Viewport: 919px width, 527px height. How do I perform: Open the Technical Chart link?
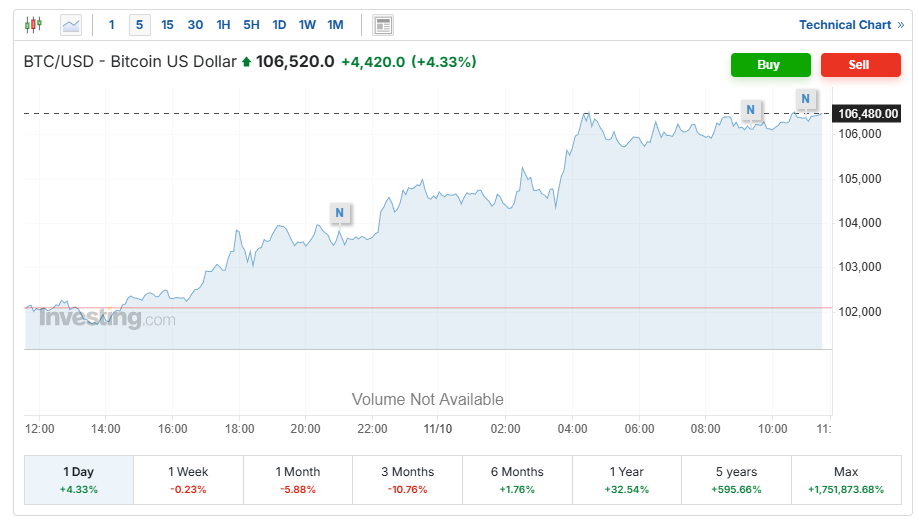click(x=844, y=25)
